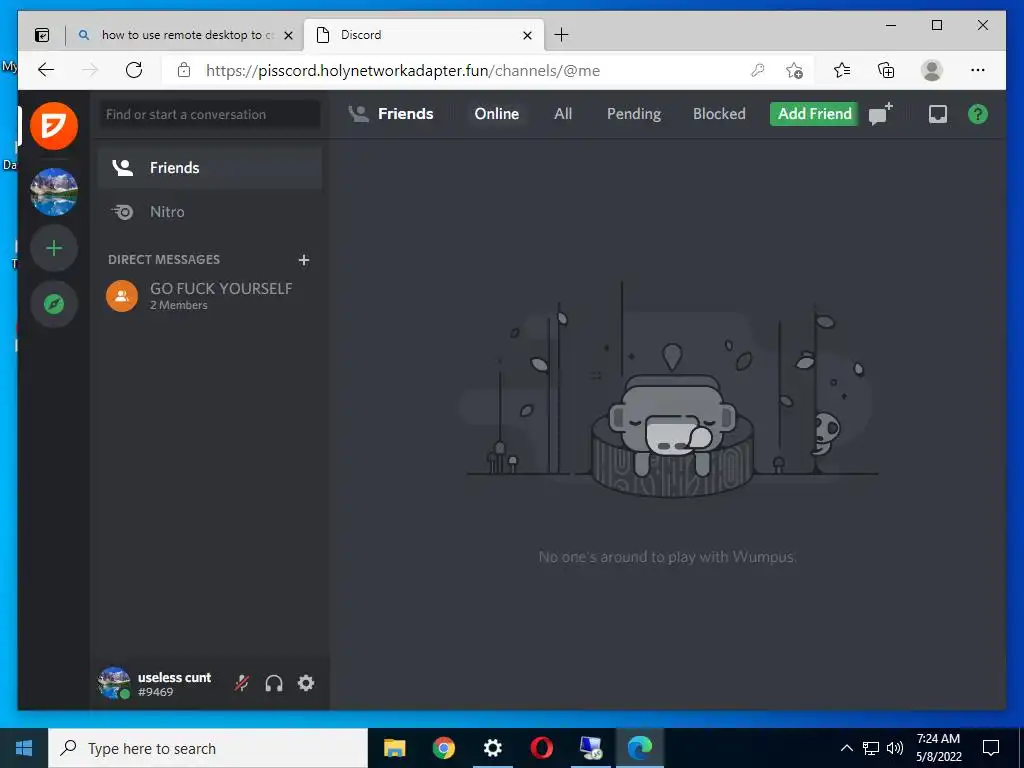Switch to the Online friends tab
Image resolution: width=1024 pixels, height=768 pixels.
coord(496,114)
